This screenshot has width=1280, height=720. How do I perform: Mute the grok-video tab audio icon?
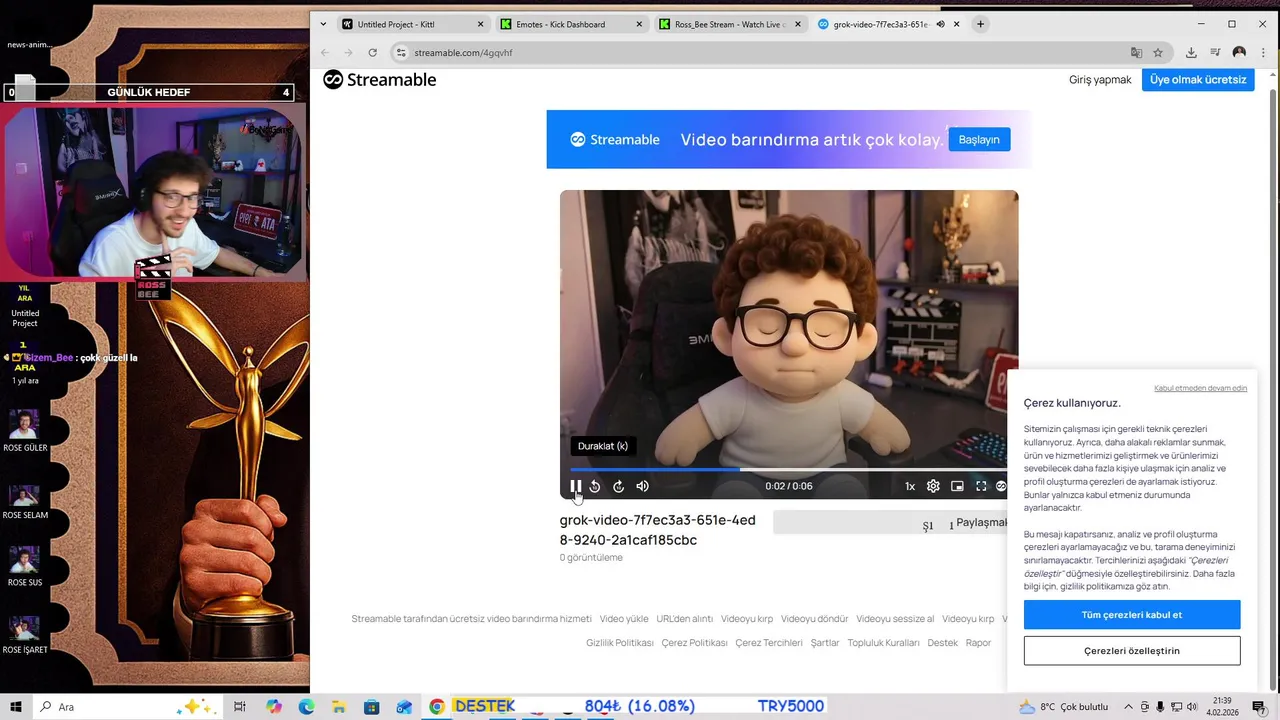[x=940, y=24]
